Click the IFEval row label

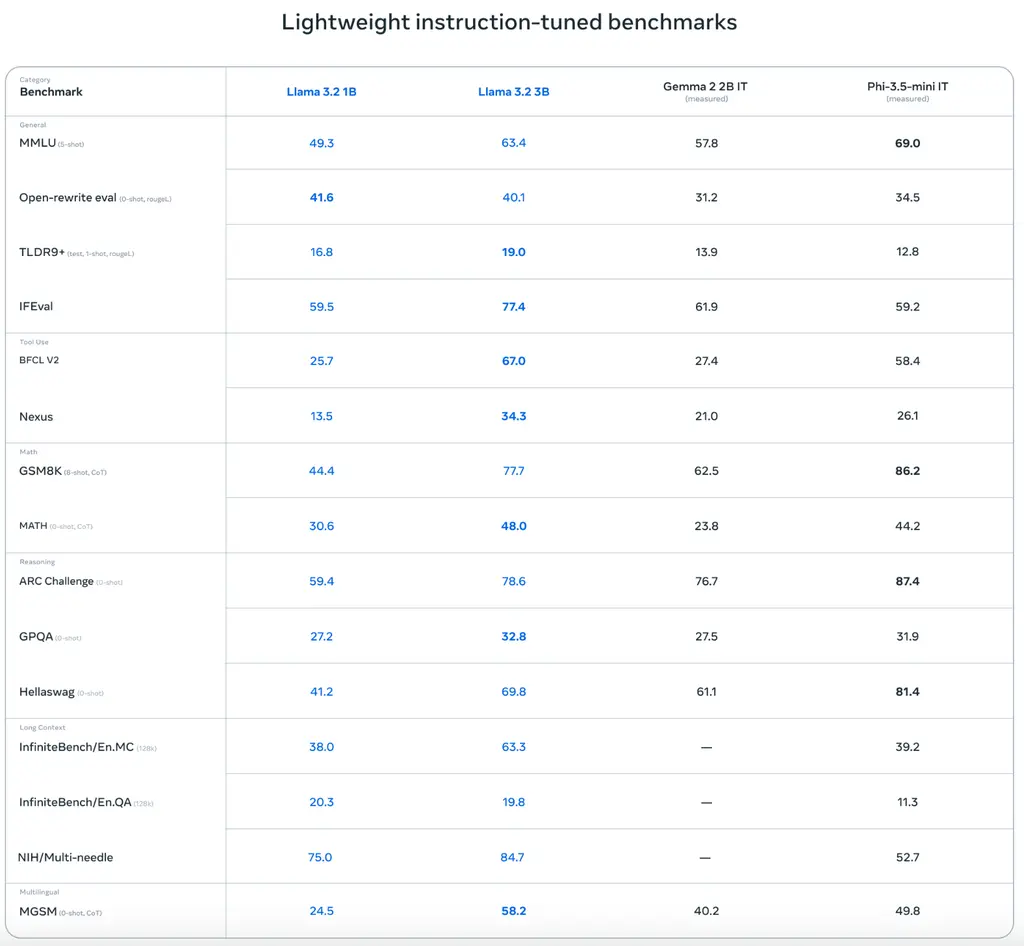coord(36,306)
